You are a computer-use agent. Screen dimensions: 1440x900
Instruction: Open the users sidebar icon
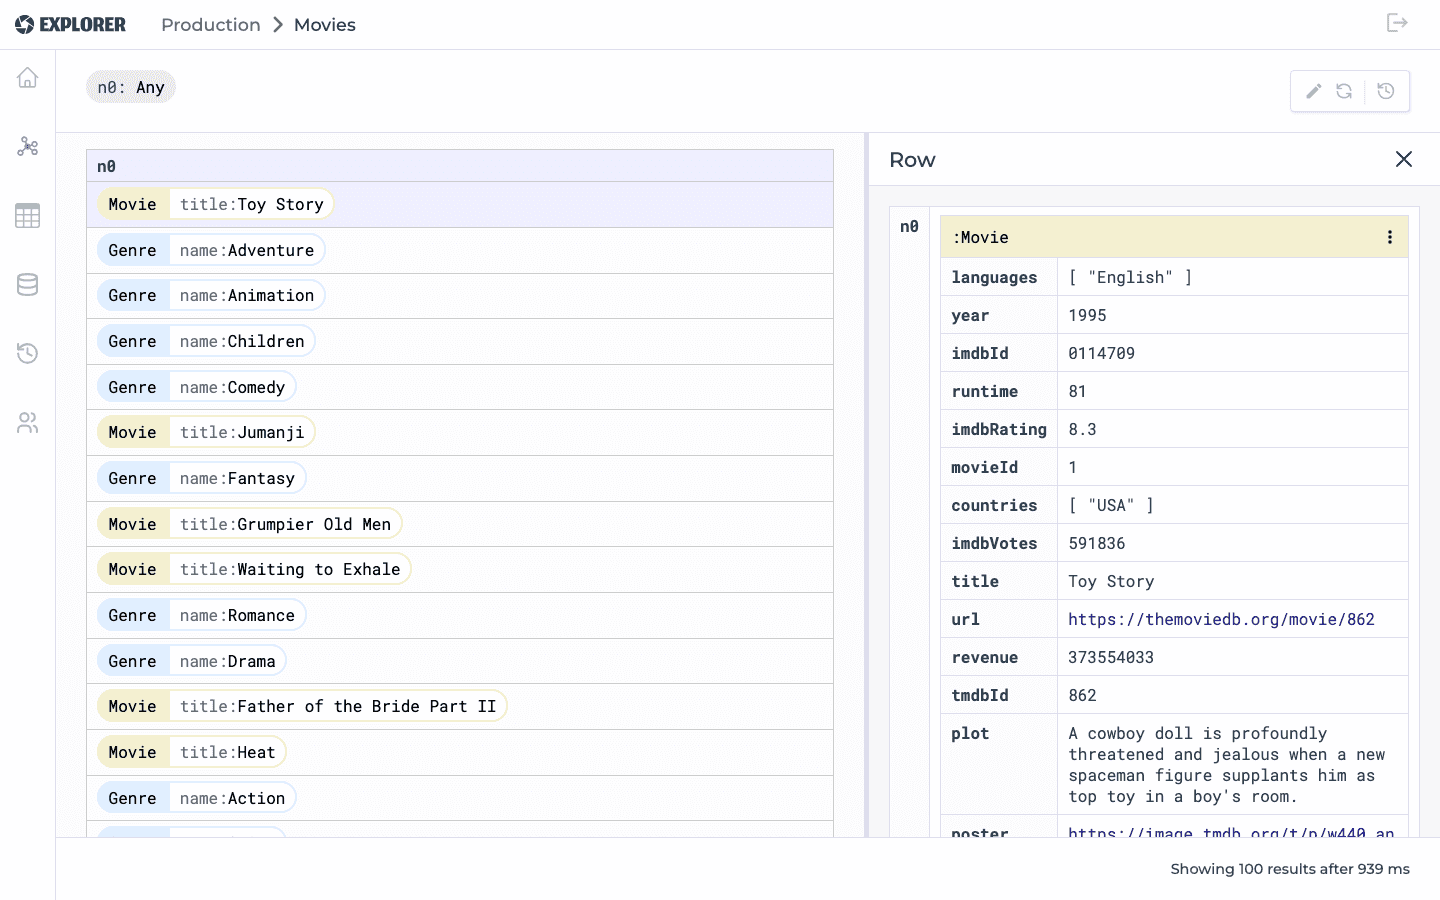[27, 422]
